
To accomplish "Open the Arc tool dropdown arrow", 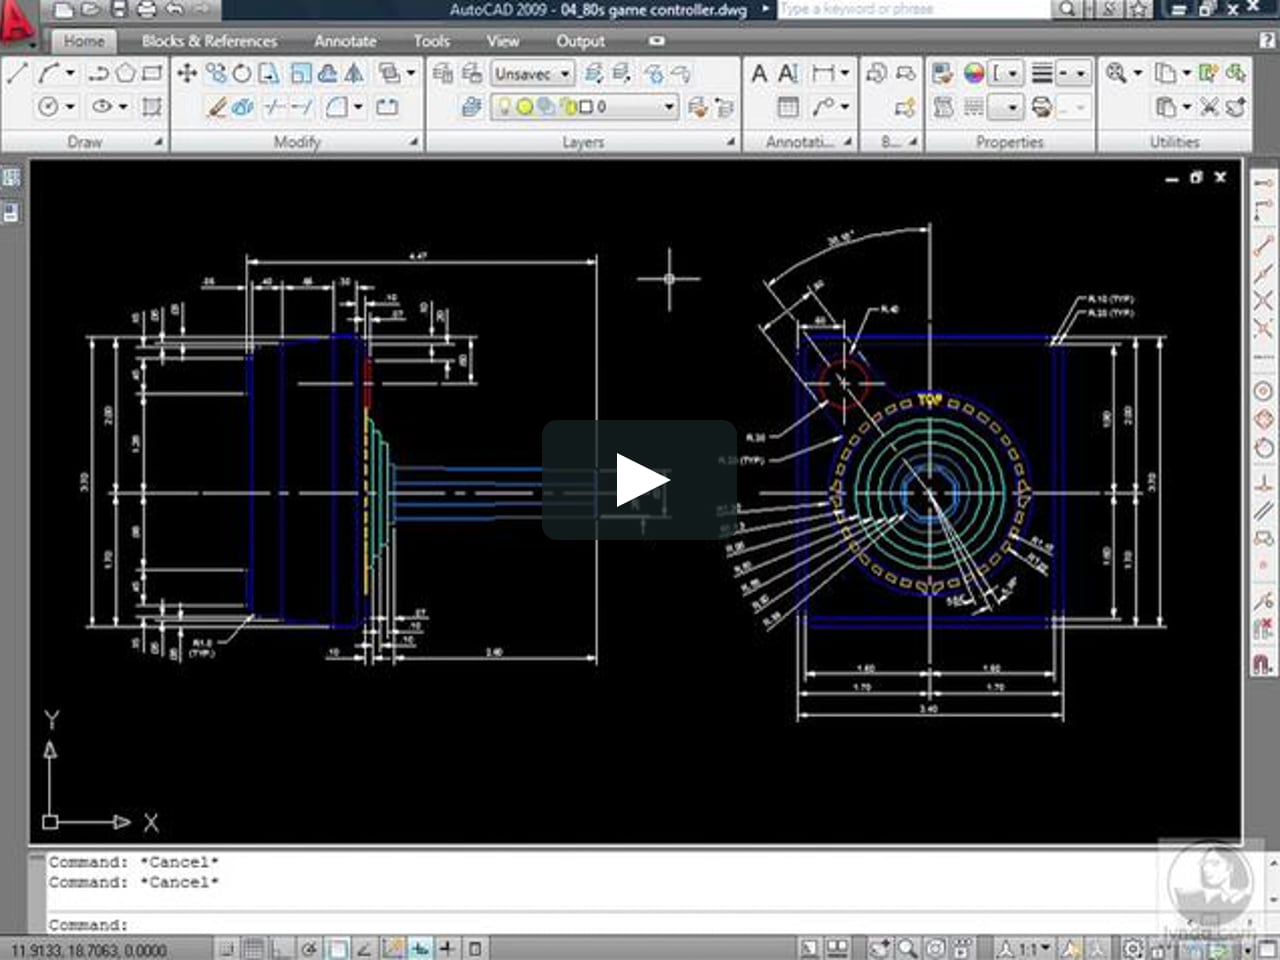I will point(70,73).
